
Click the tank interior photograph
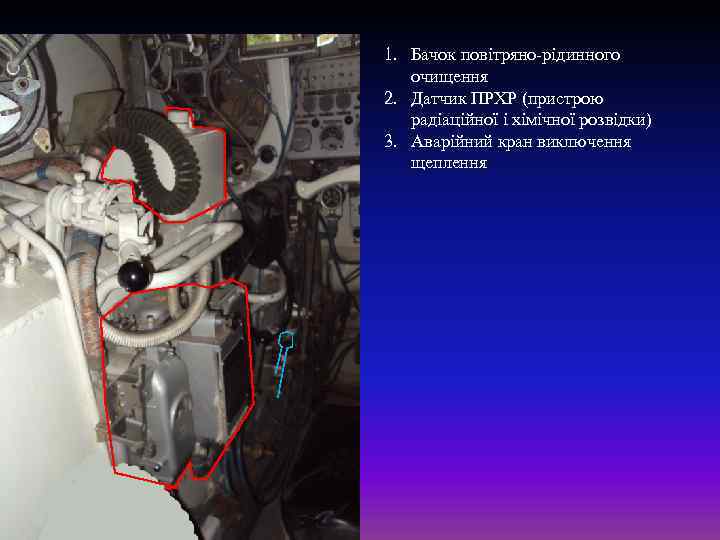point(180,287)
